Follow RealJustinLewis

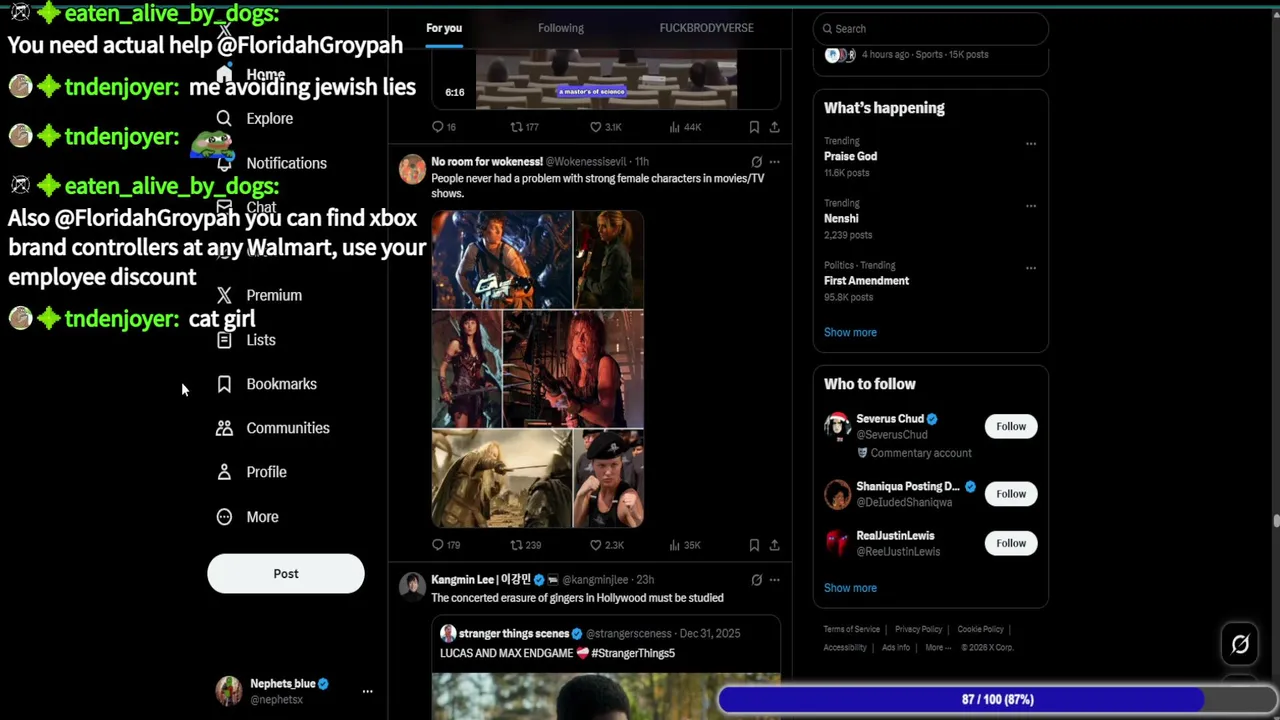point(1011,543)
